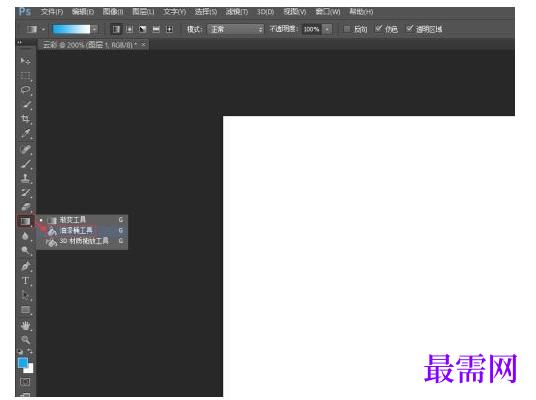Choose radial gradient style
Image resolution: width=536 pixels, height=400 pixels.
click(130, 29)
